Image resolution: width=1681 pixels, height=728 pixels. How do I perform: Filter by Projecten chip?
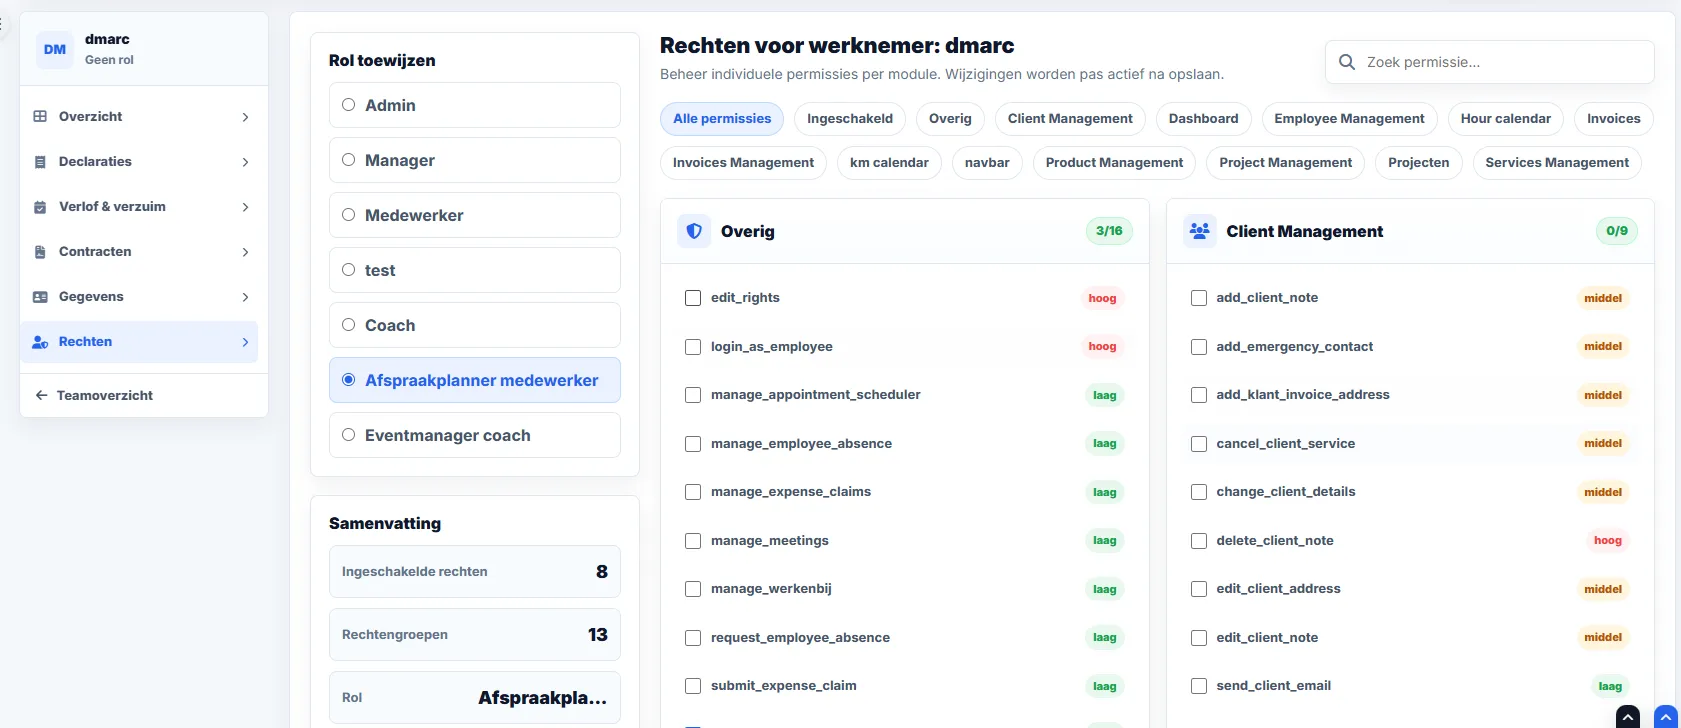[x=1418, y=162]
